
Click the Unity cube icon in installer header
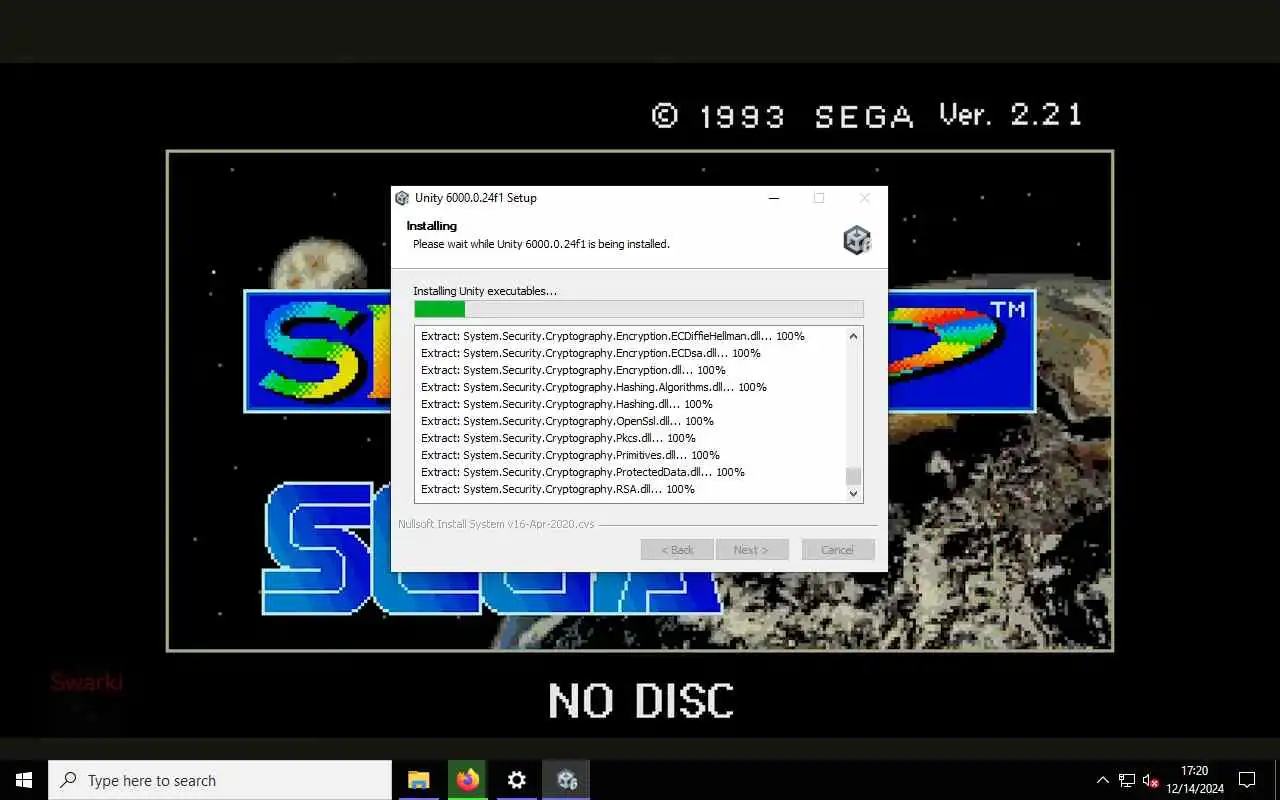click(x=857, y=240)
